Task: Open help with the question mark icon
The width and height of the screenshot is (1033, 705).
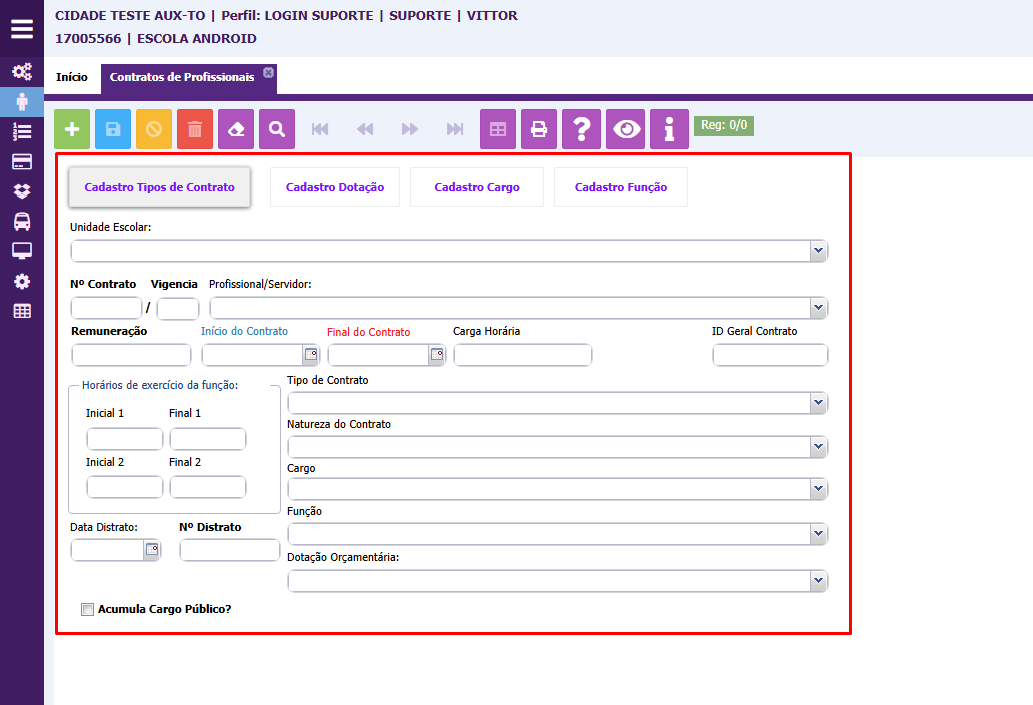Action: click(581, 129)
